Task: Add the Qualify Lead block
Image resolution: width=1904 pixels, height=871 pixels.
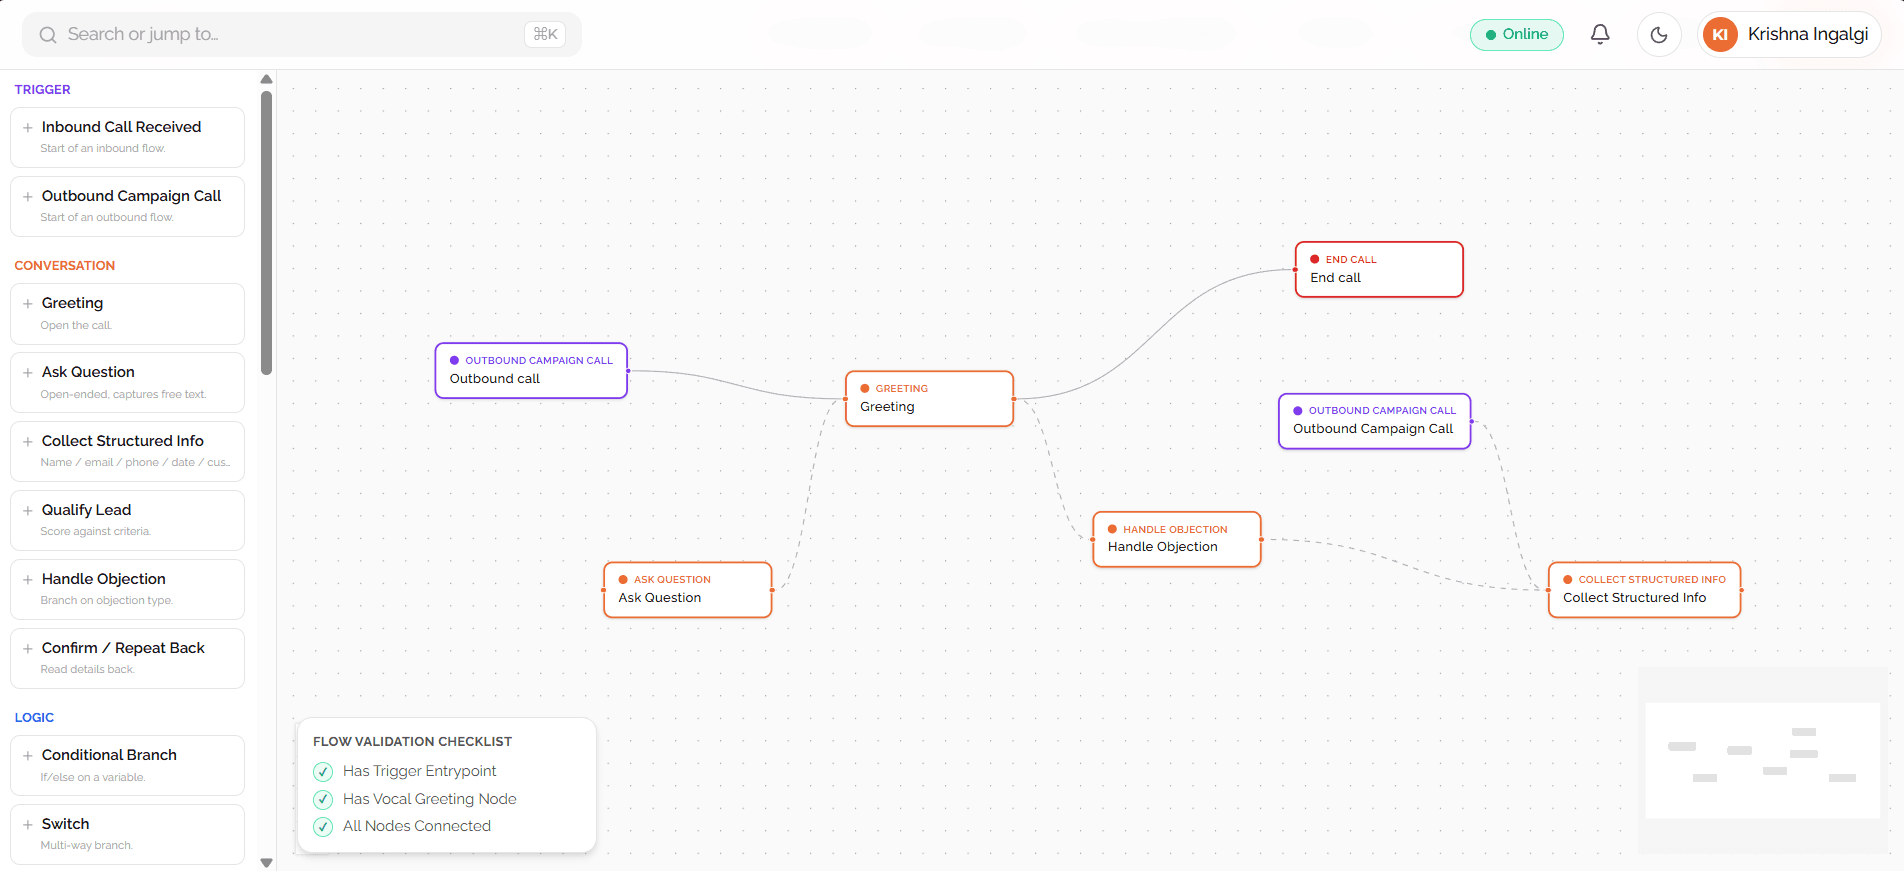Action: pos(127,520)
